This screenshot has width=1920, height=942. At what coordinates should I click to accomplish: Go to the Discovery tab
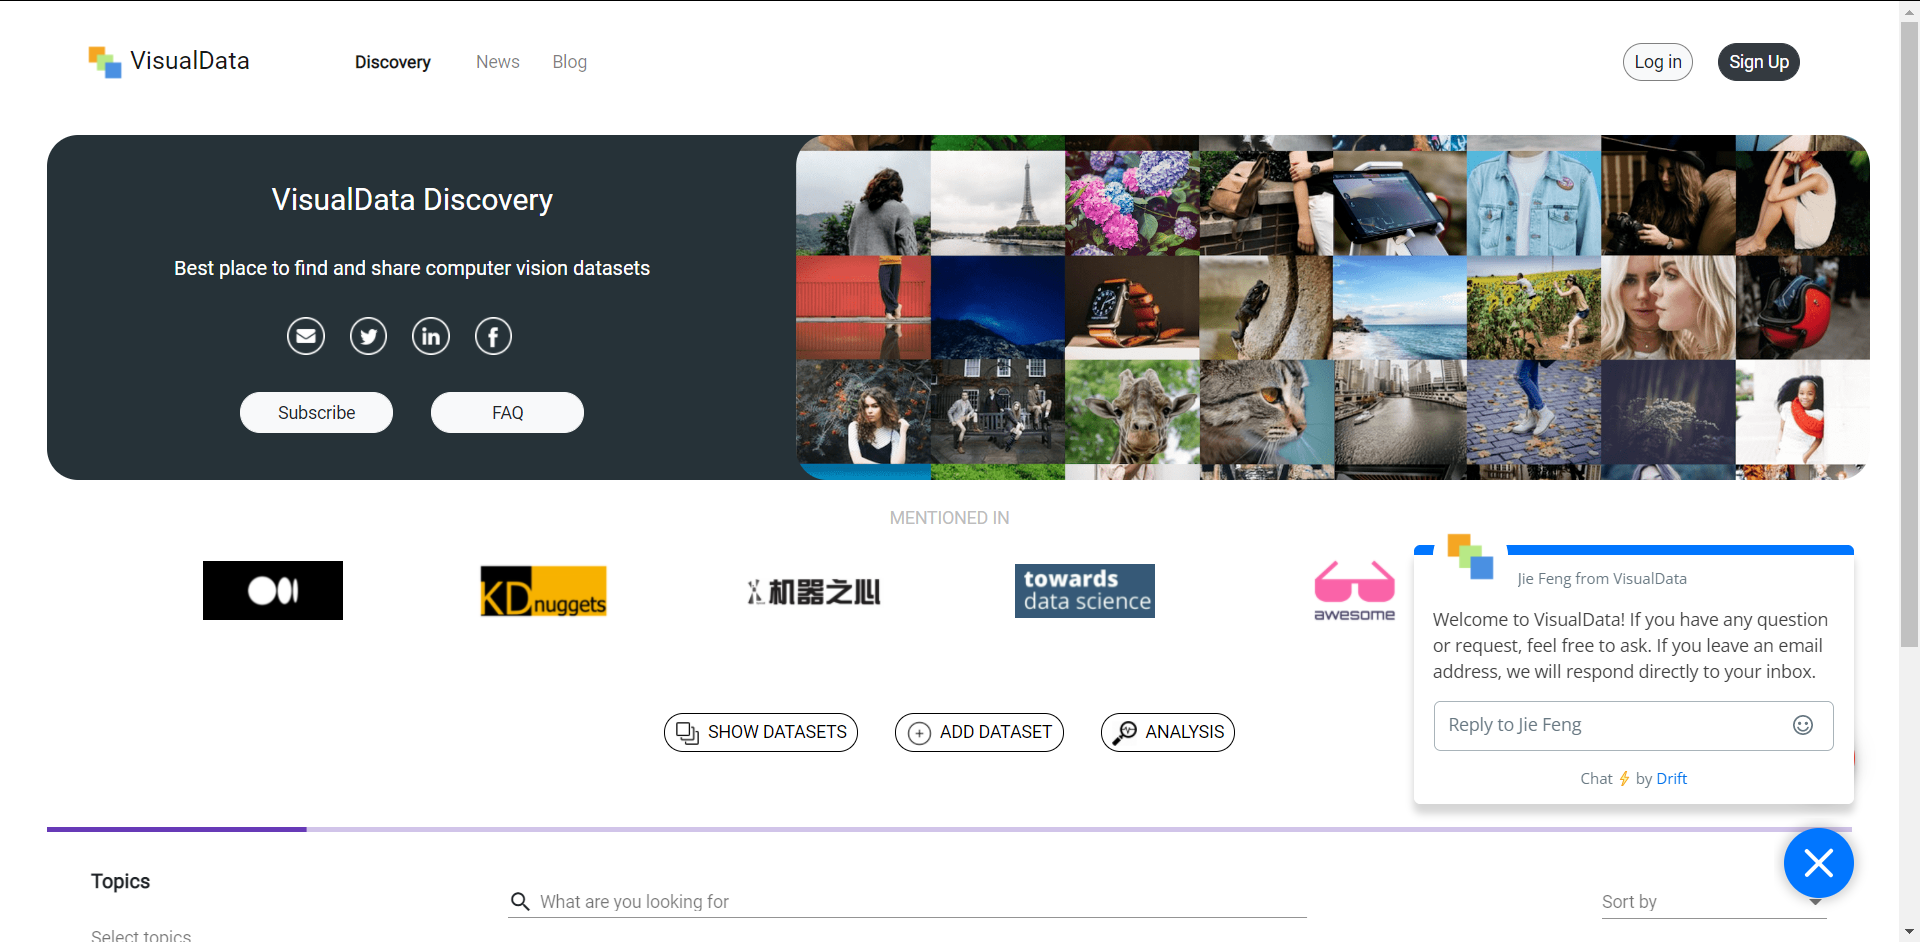tap(393, 62)
